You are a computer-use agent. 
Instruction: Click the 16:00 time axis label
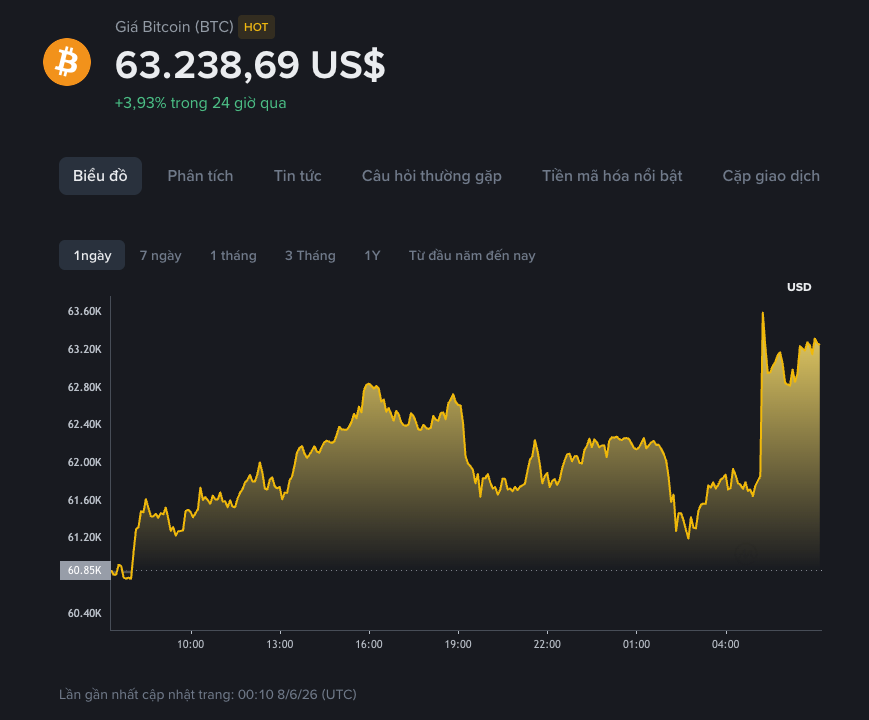tap(369, 644)
